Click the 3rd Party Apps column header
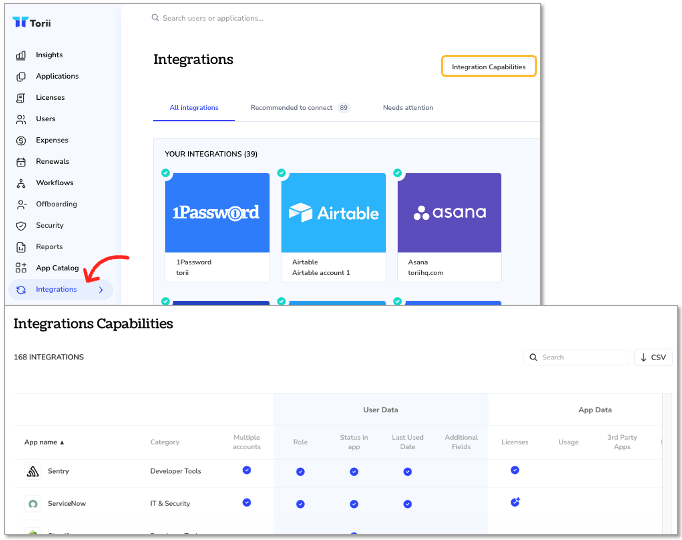The image size is (682, 540). point(622,442)
